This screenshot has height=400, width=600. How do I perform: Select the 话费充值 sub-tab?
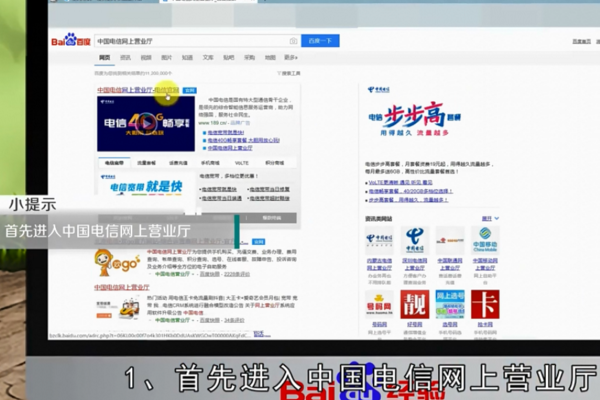[x=178, y=163]
